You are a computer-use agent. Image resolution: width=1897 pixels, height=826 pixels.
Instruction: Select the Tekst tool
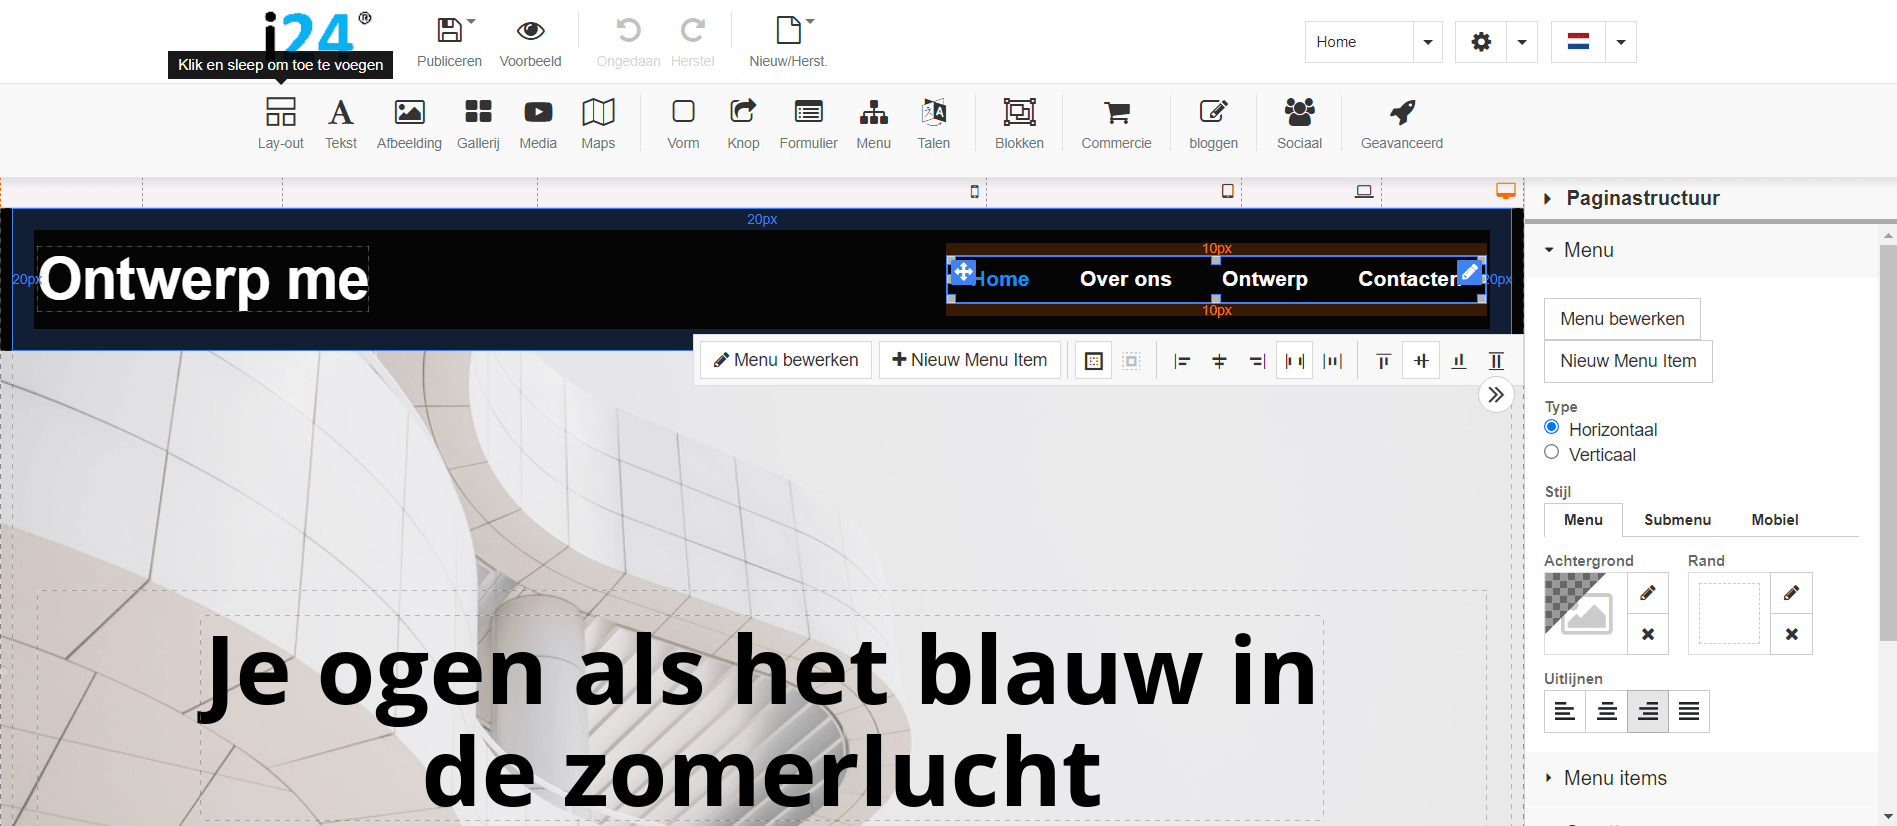pos(340,112)
